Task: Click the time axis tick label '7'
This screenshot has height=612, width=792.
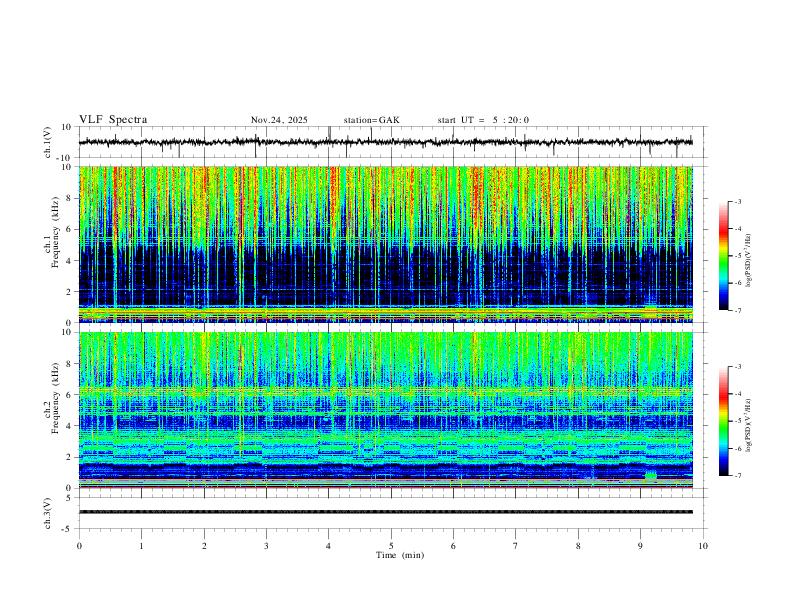Action: (x=516, y=546)
